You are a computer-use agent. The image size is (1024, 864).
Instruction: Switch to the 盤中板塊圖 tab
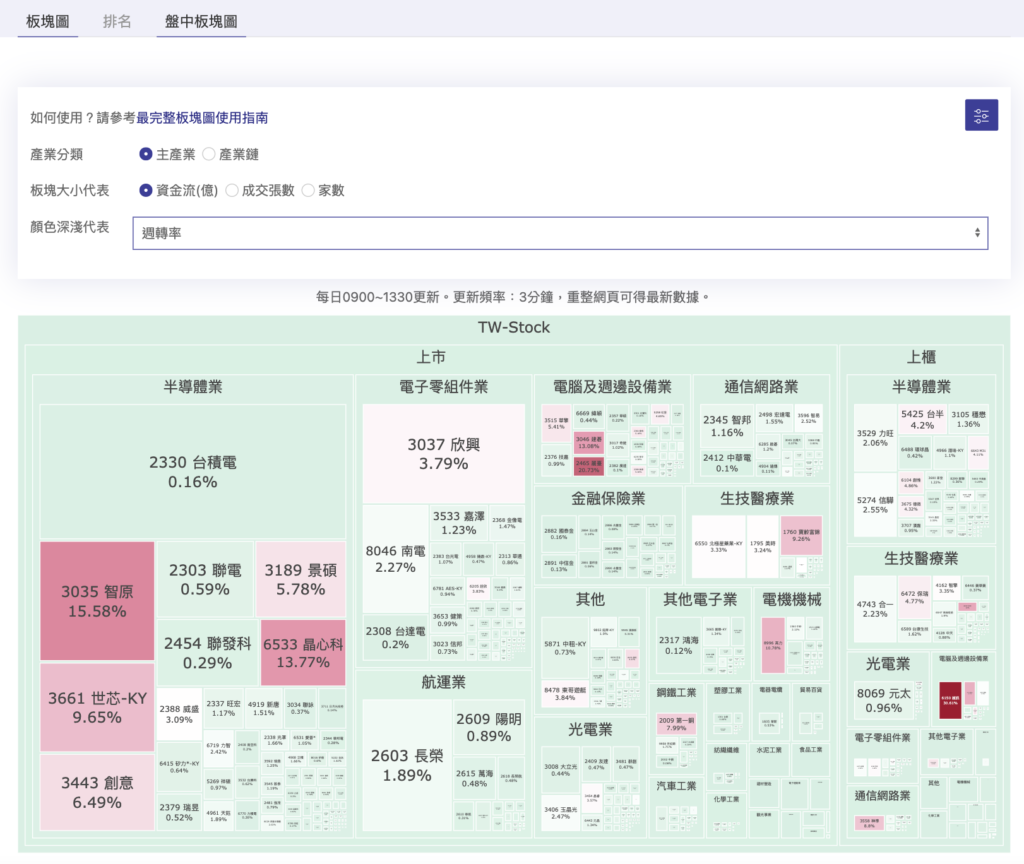(x=201, y=22)
